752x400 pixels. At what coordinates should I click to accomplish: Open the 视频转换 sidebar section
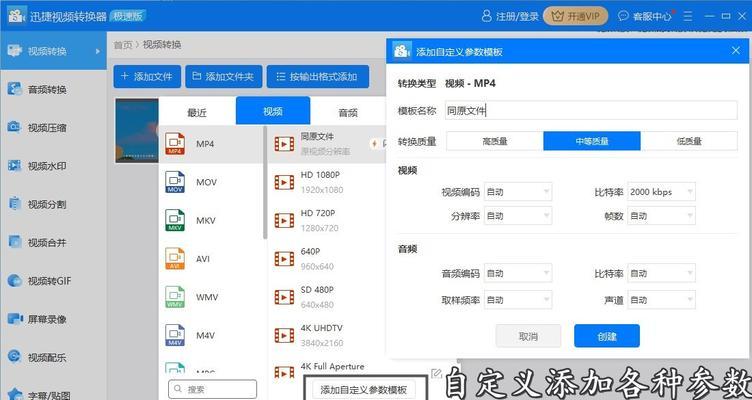pos(53,51)
